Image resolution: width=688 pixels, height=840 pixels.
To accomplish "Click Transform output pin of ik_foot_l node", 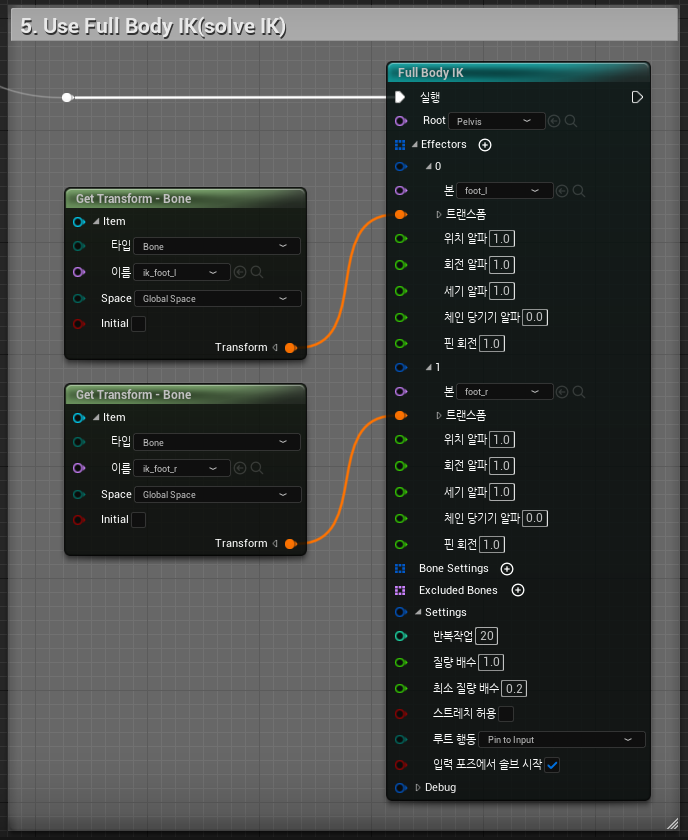I will click(290, 348).
